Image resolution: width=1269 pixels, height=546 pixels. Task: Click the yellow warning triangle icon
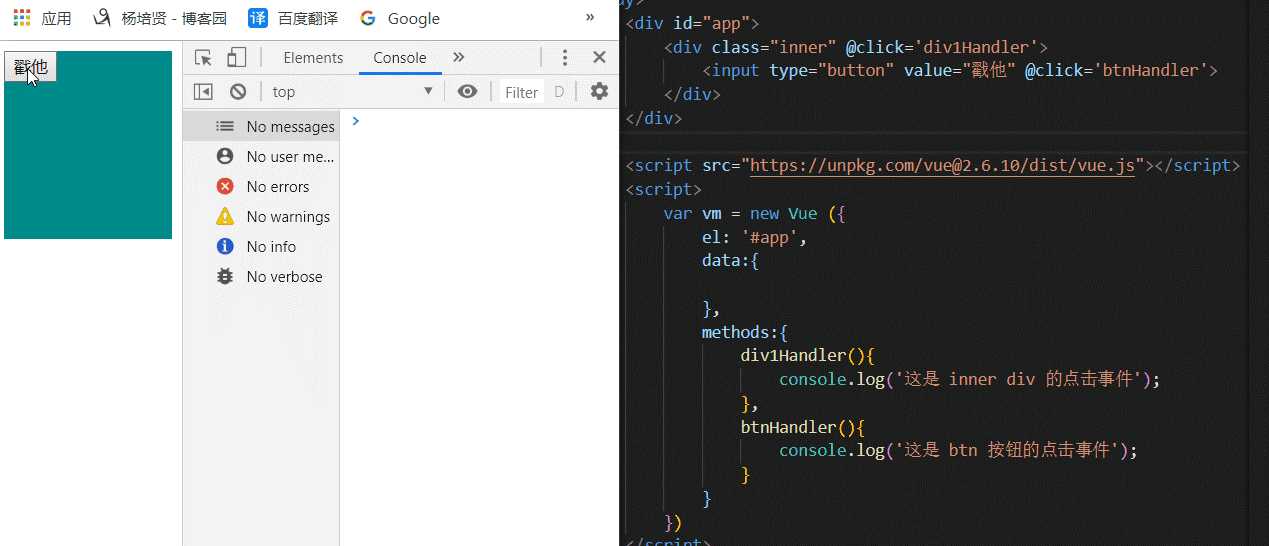(225, 216)
